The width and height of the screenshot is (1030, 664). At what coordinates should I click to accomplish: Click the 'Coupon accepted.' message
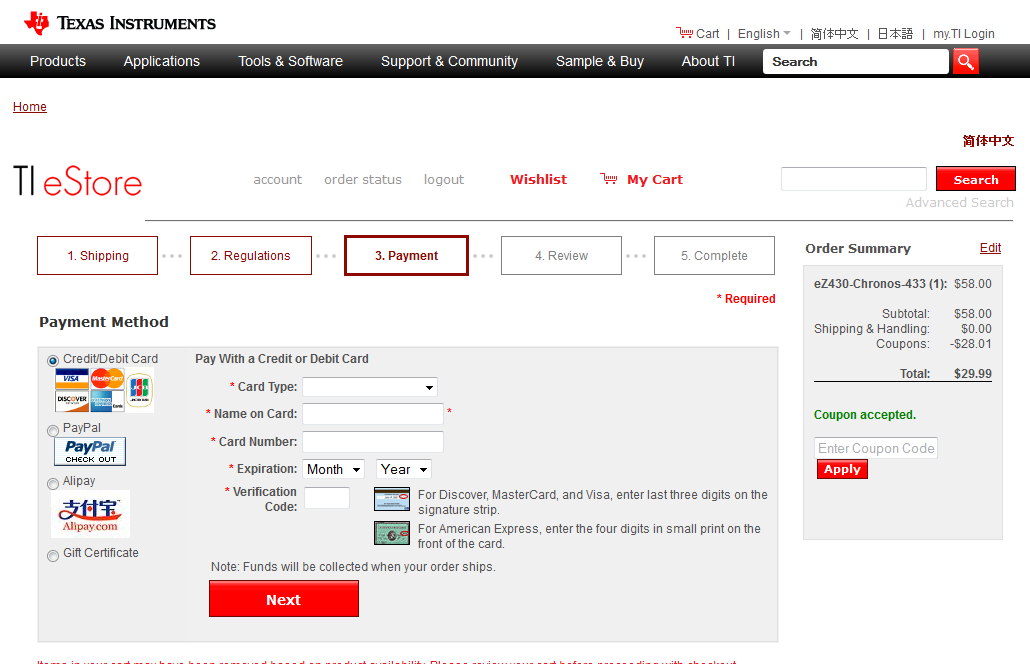pyautogui.click(x=864, y=414)
